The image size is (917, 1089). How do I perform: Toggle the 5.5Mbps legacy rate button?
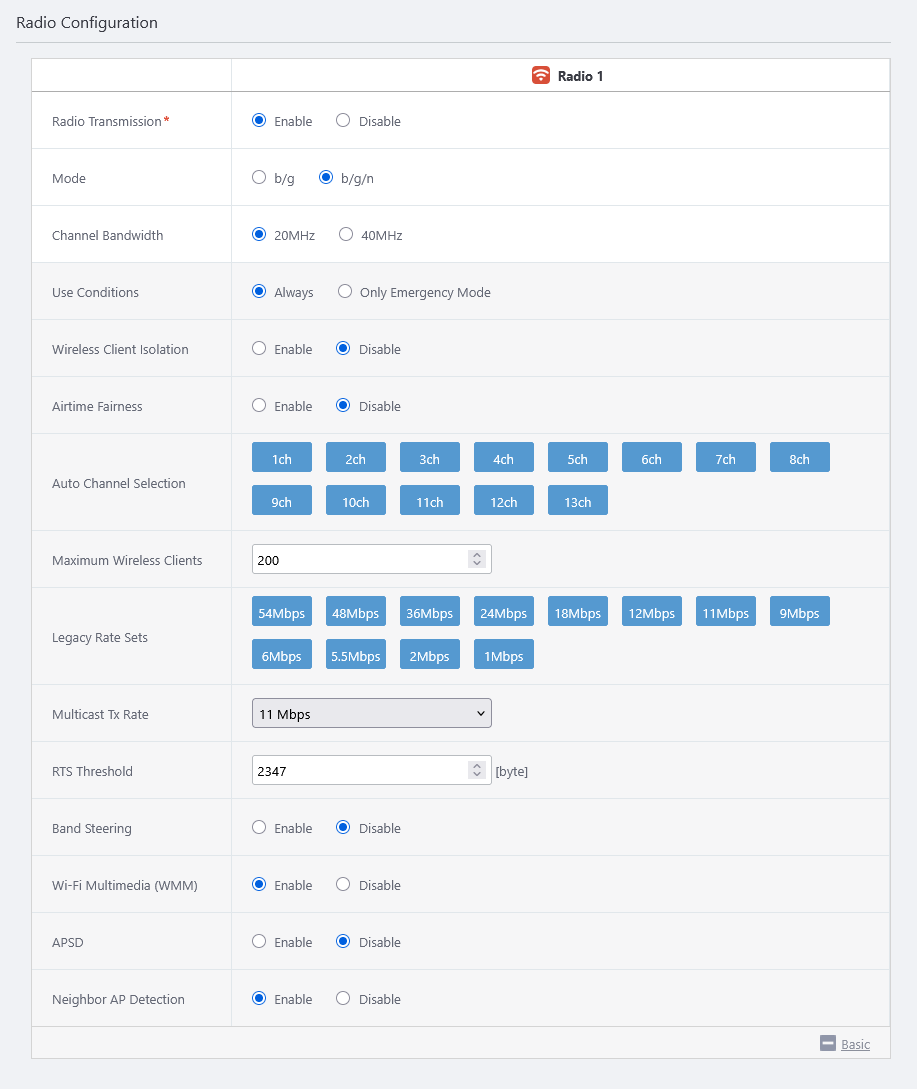[355, 655]
